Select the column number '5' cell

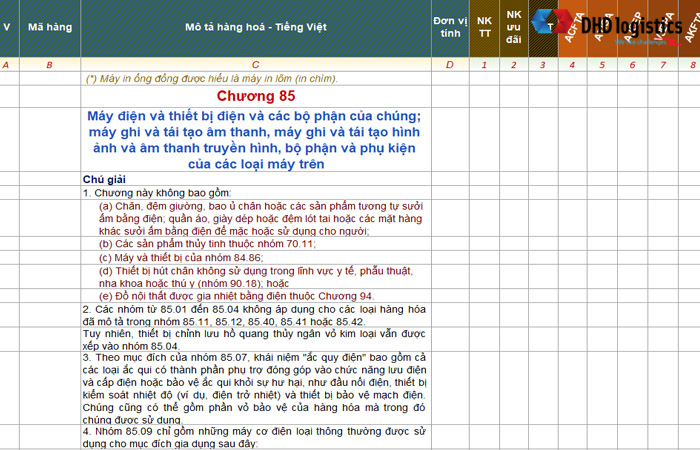602,65
